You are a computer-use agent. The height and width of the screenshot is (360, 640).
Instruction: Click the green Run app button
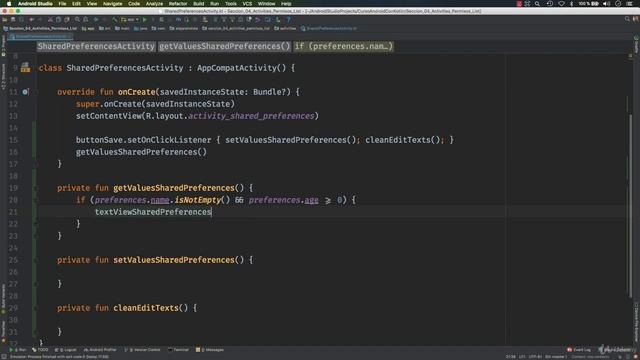click(x=144, y=20)
